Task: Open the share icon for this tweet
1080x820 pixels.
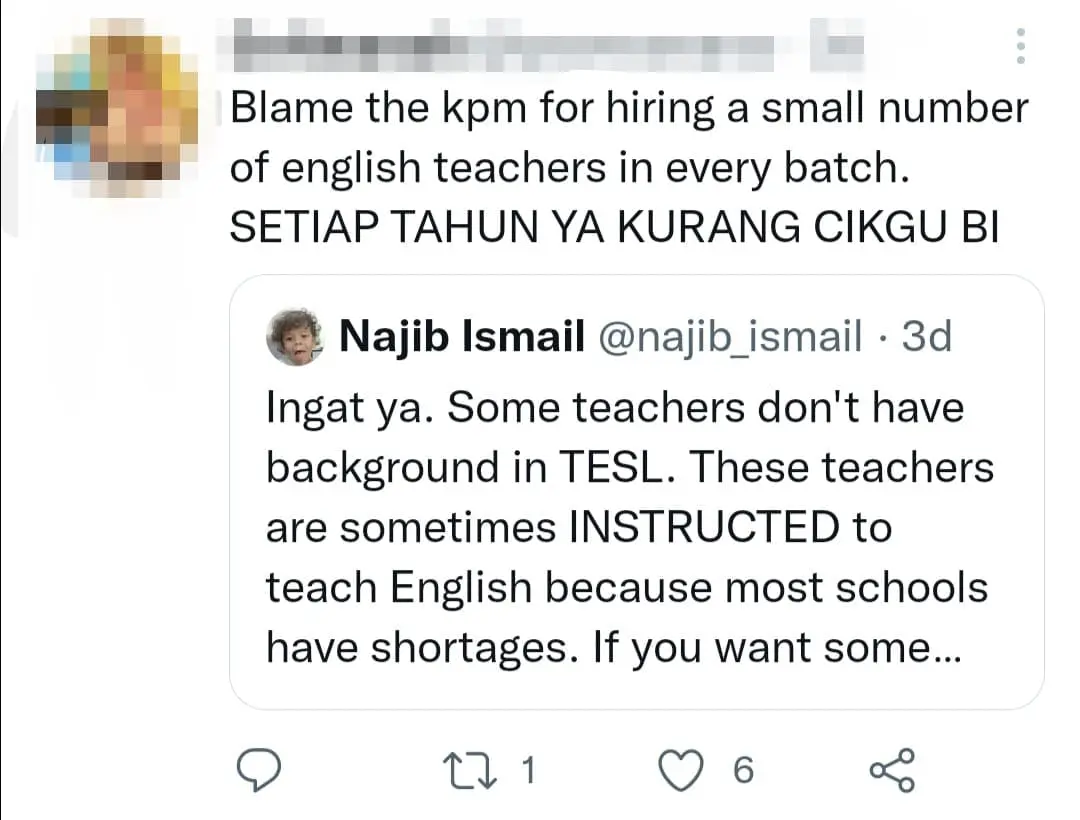Action: click(892, 771)
